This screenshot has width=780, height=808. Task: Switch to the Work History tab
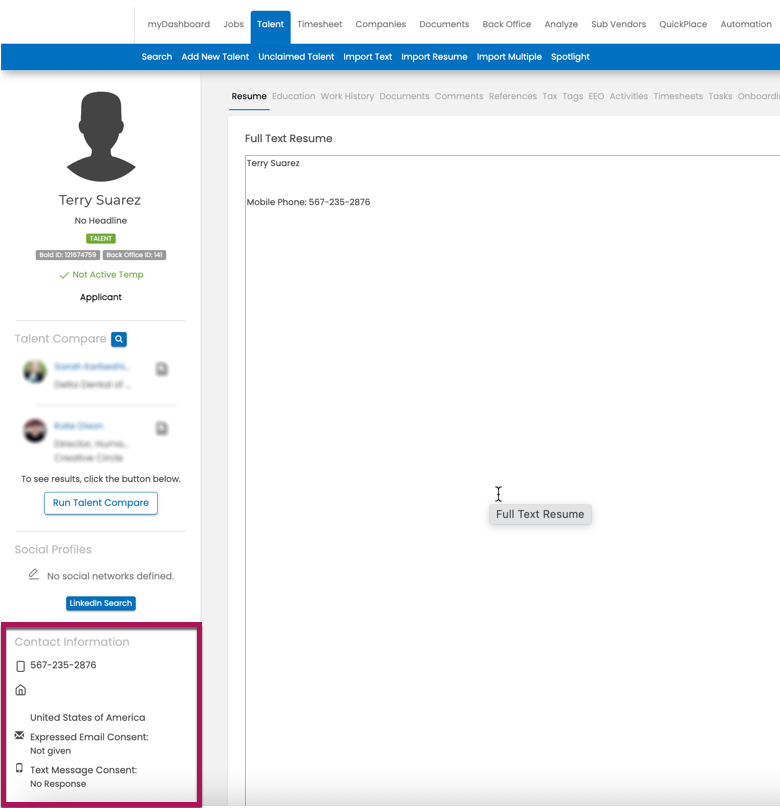(347, 96)
